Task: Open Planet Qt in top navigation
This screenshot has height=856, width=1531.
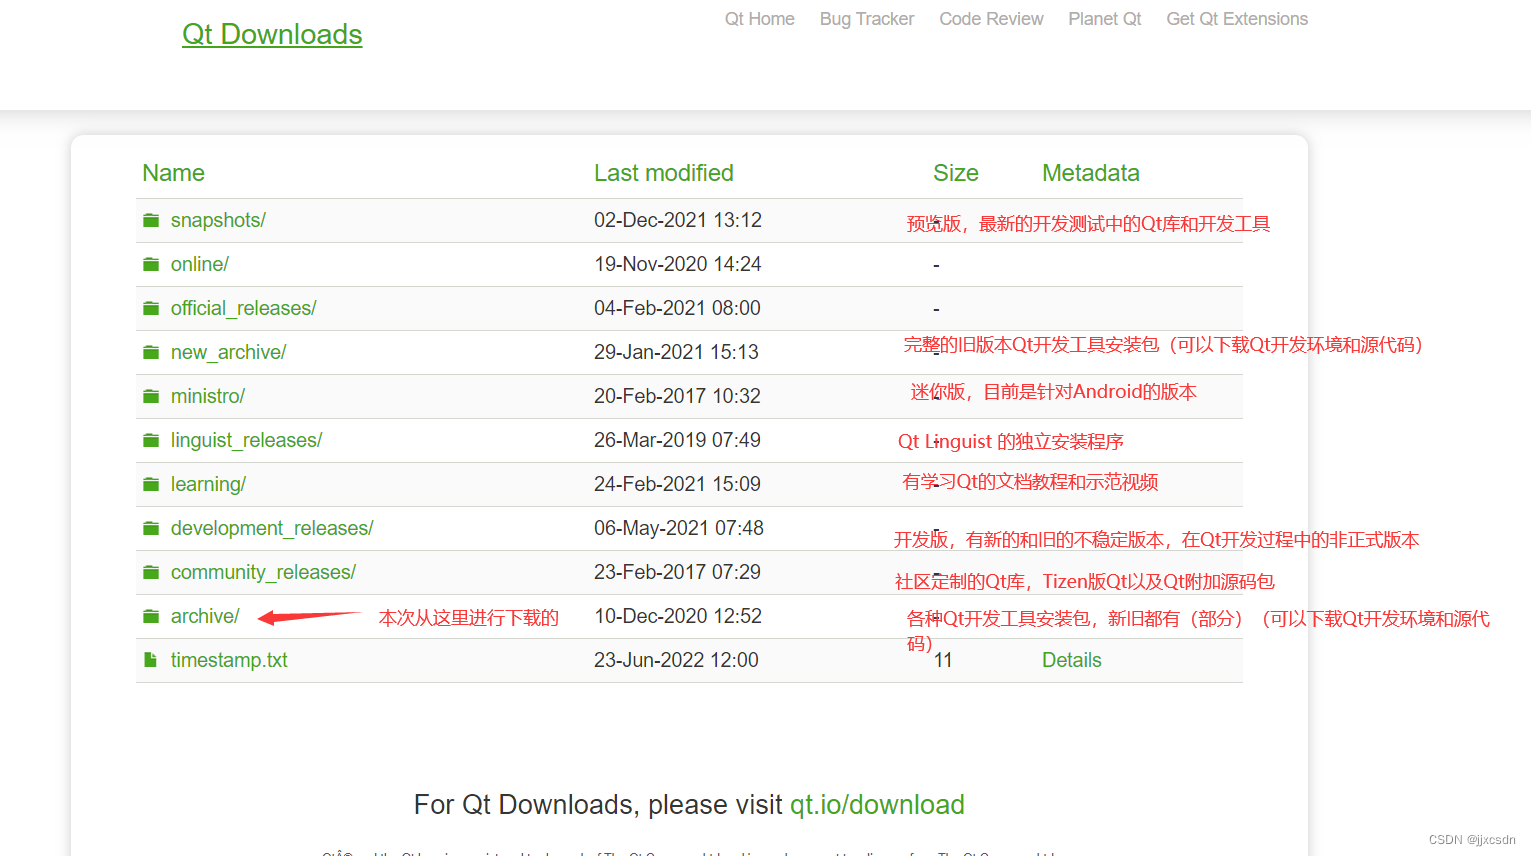Action: (1105, 19)
